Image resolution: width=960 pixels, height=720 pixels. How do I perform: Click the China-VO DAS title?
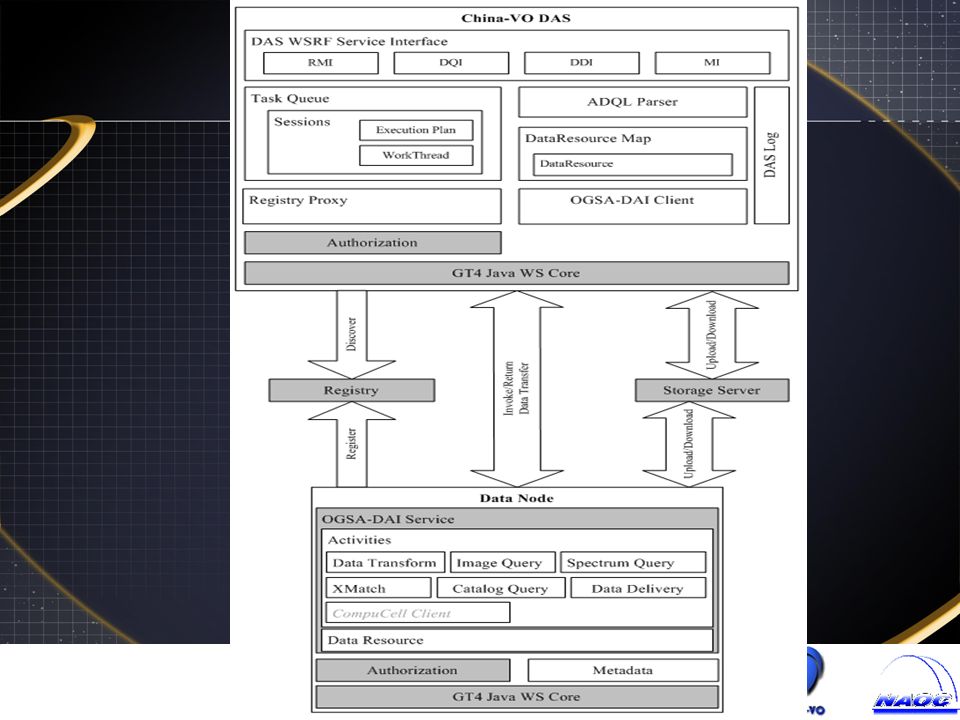coord(516,18)
